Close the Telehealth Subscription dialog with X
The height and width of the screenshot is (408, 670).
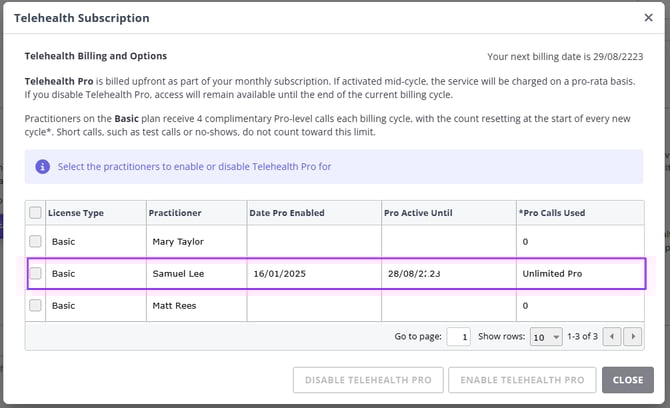pyautogui.click(x=648, y=18)
